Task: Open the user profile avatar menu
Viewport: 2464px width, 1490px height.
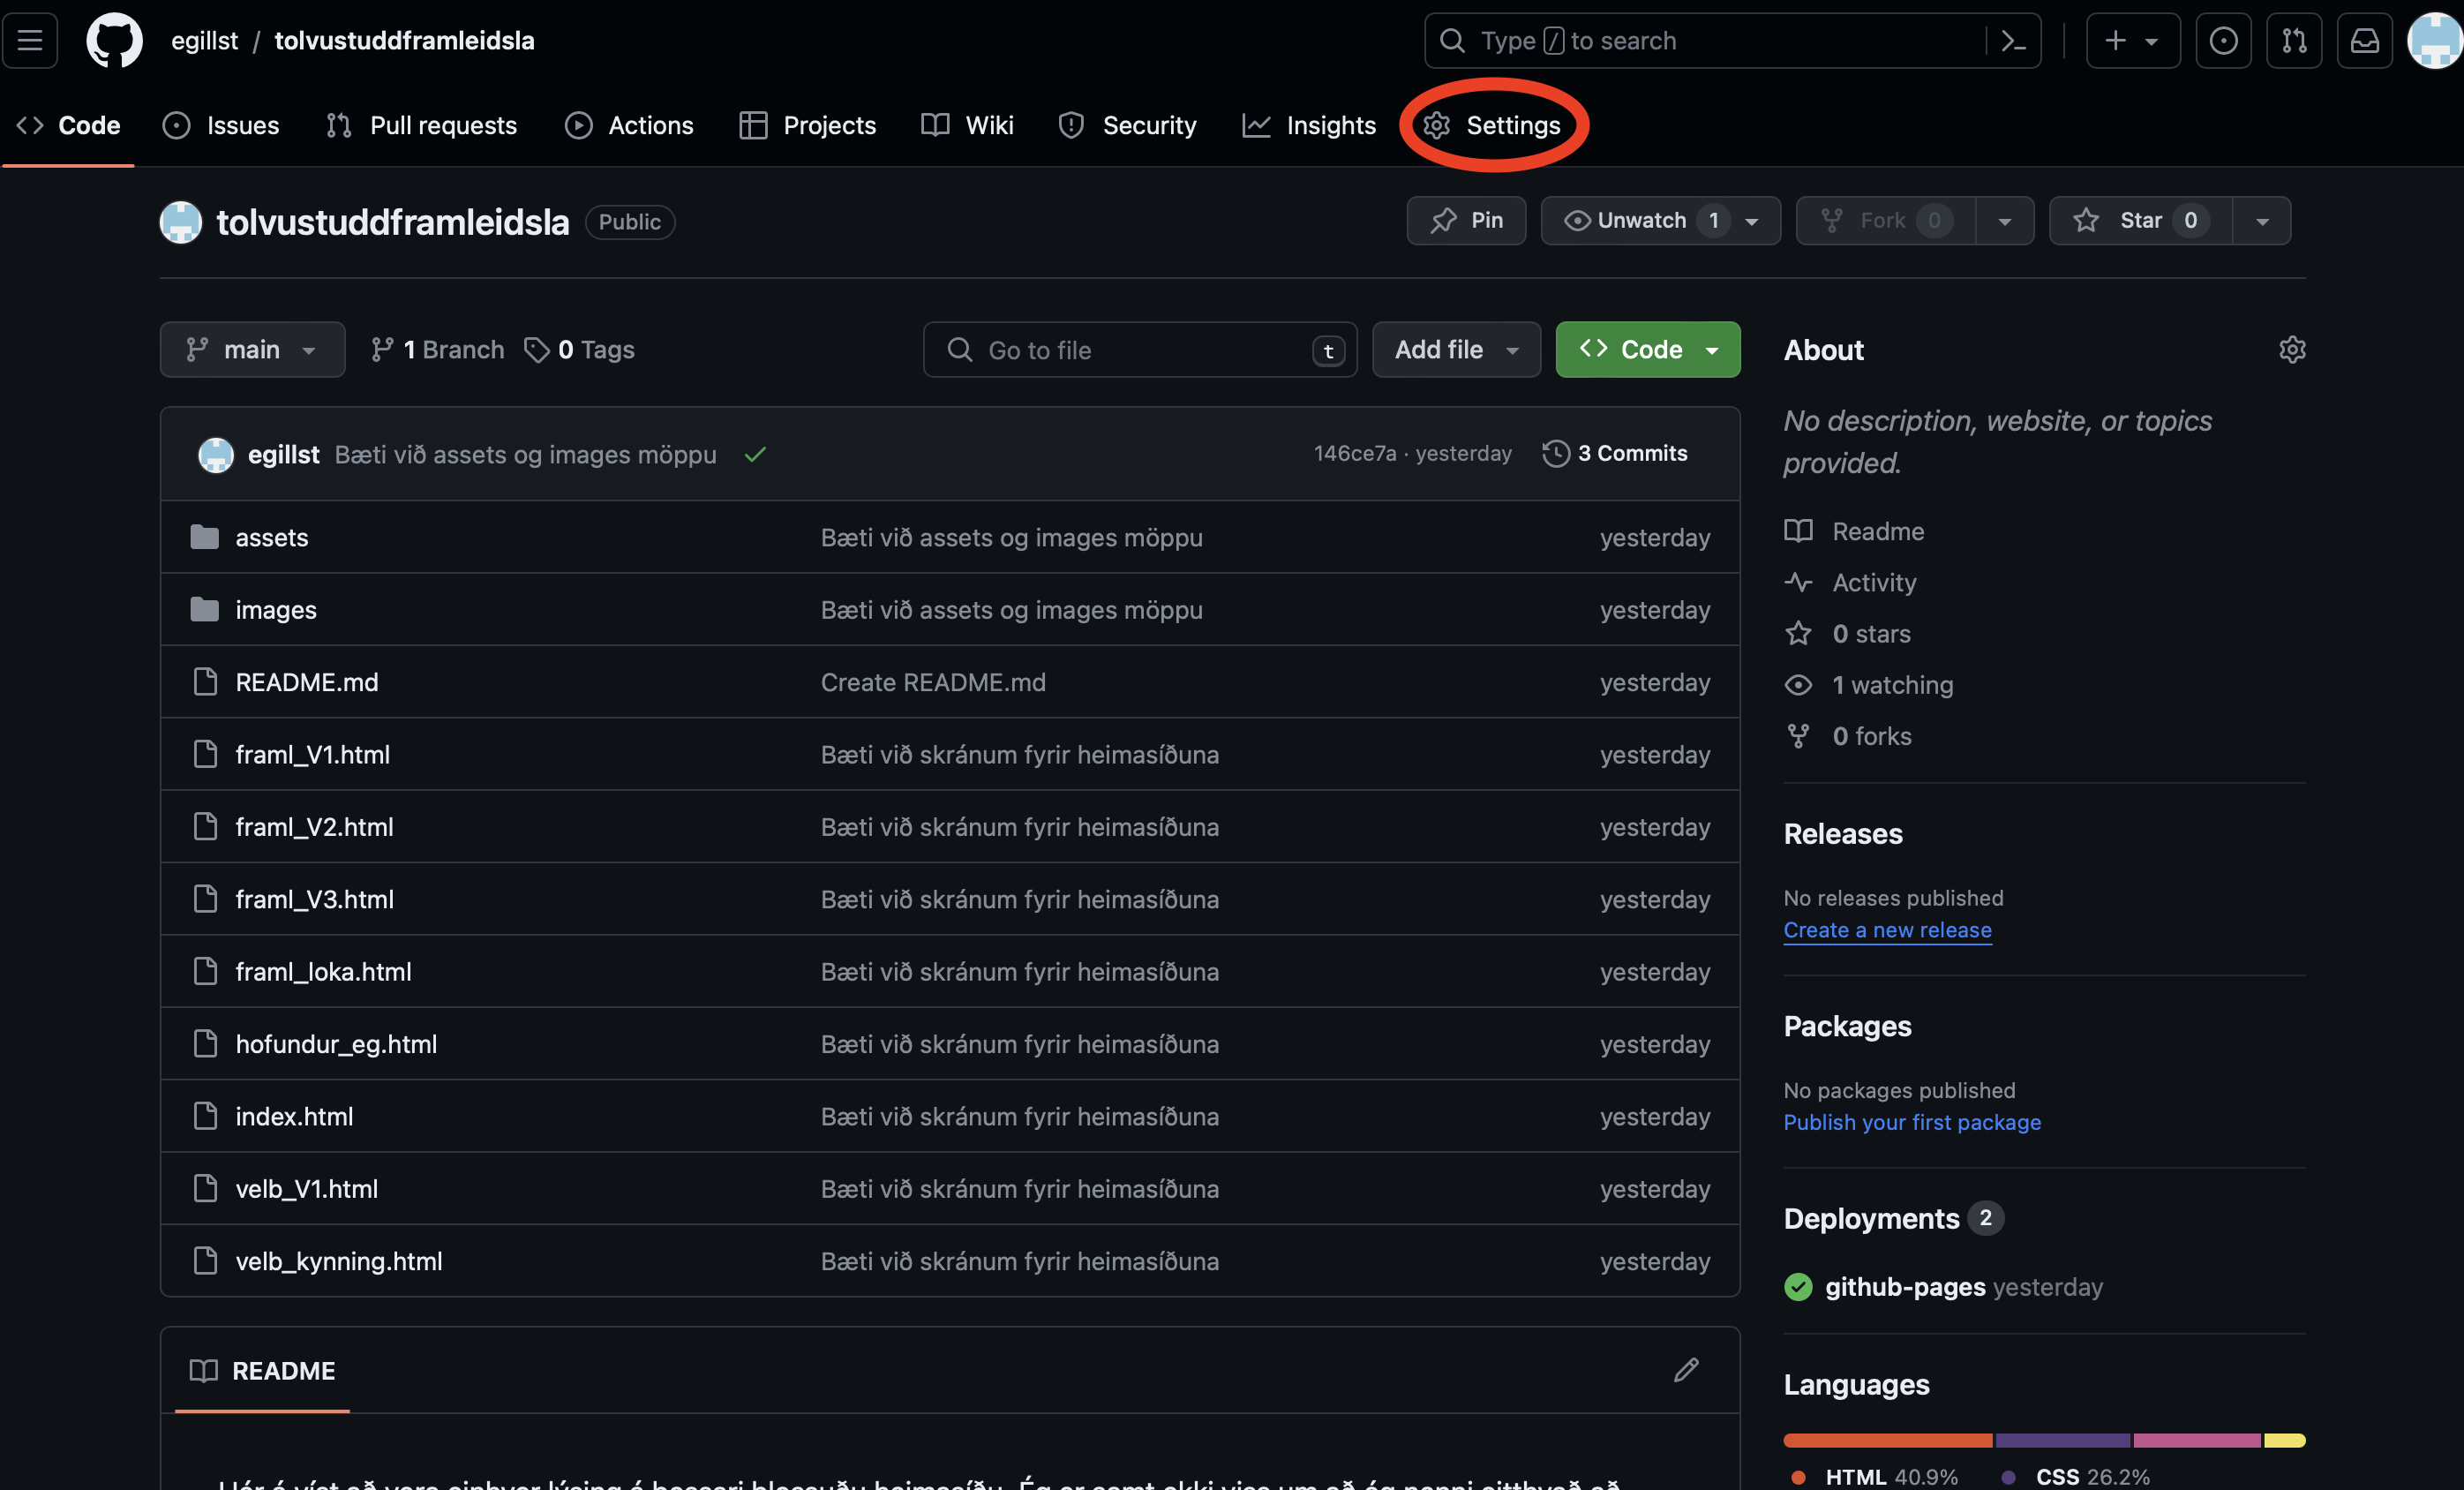Action: (2435, 41)
